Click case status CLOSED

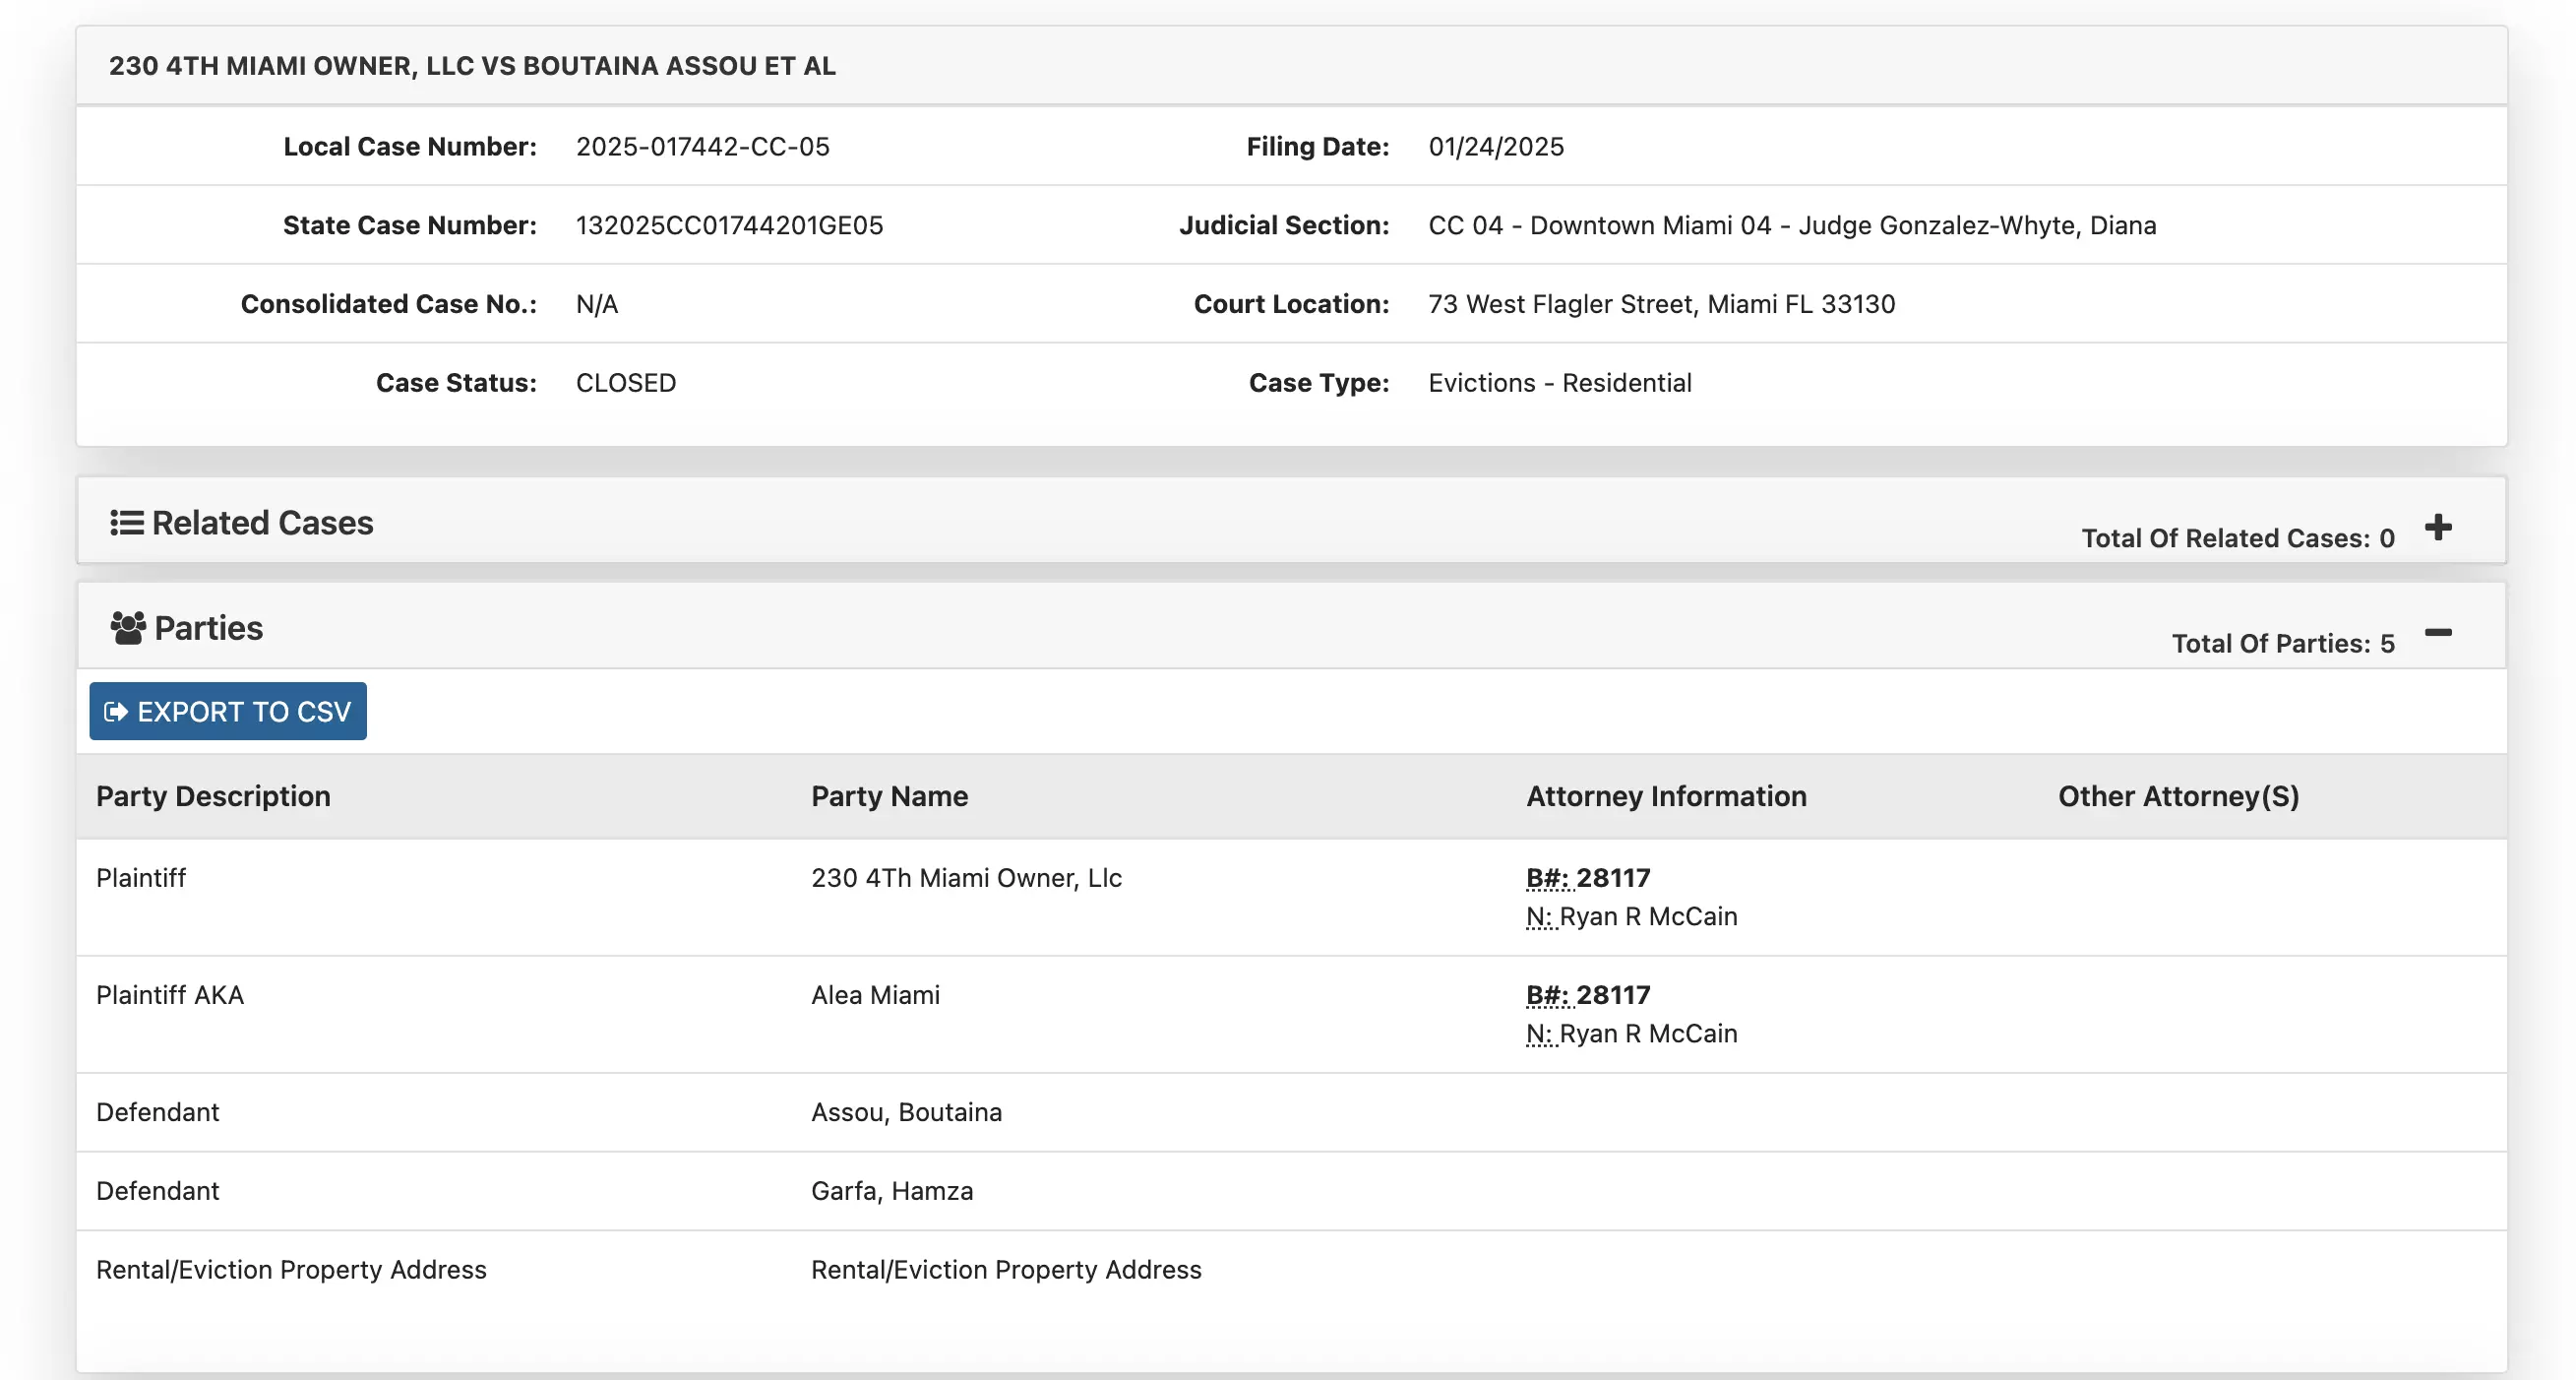pos(626,383)
